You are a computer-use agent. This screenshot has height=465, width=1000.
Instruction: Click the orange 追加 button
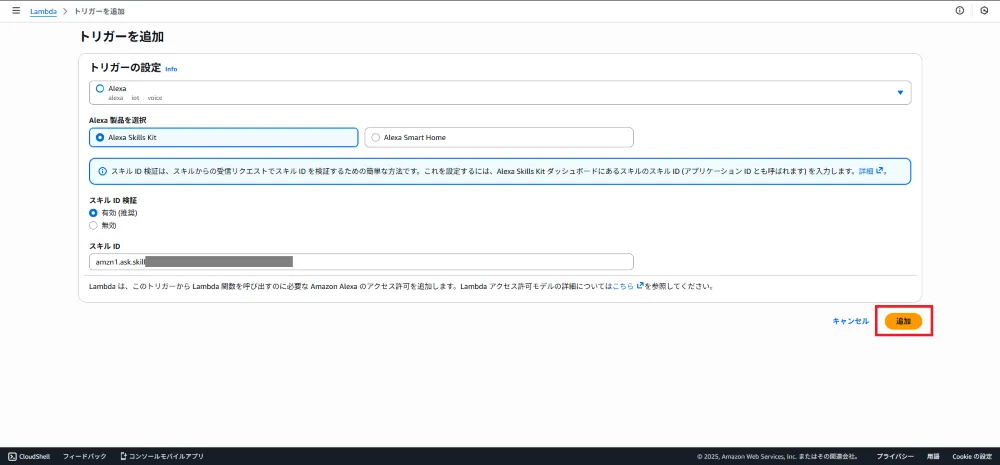tap(903, 321)
